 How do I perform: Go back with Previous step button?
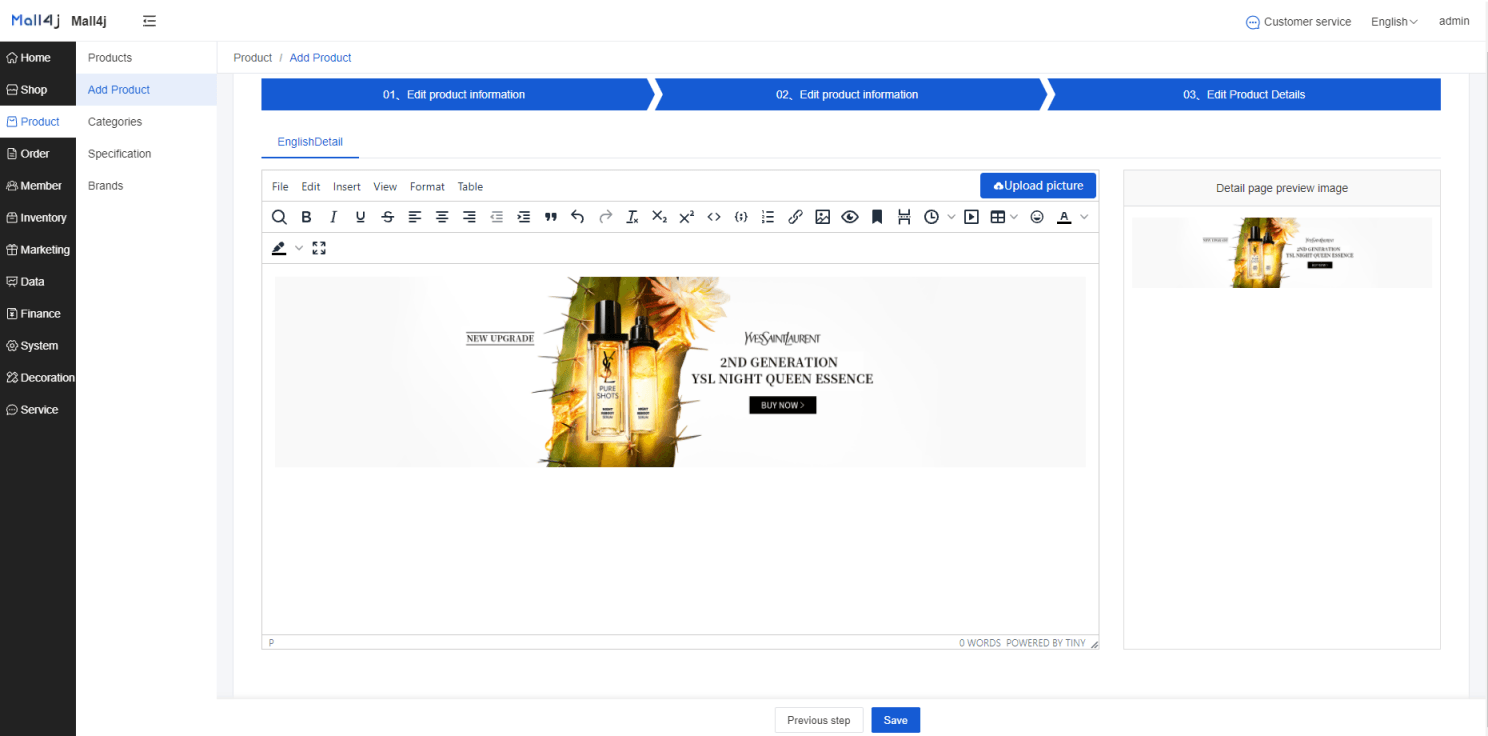pyautogui.click(x=819, y=720)
